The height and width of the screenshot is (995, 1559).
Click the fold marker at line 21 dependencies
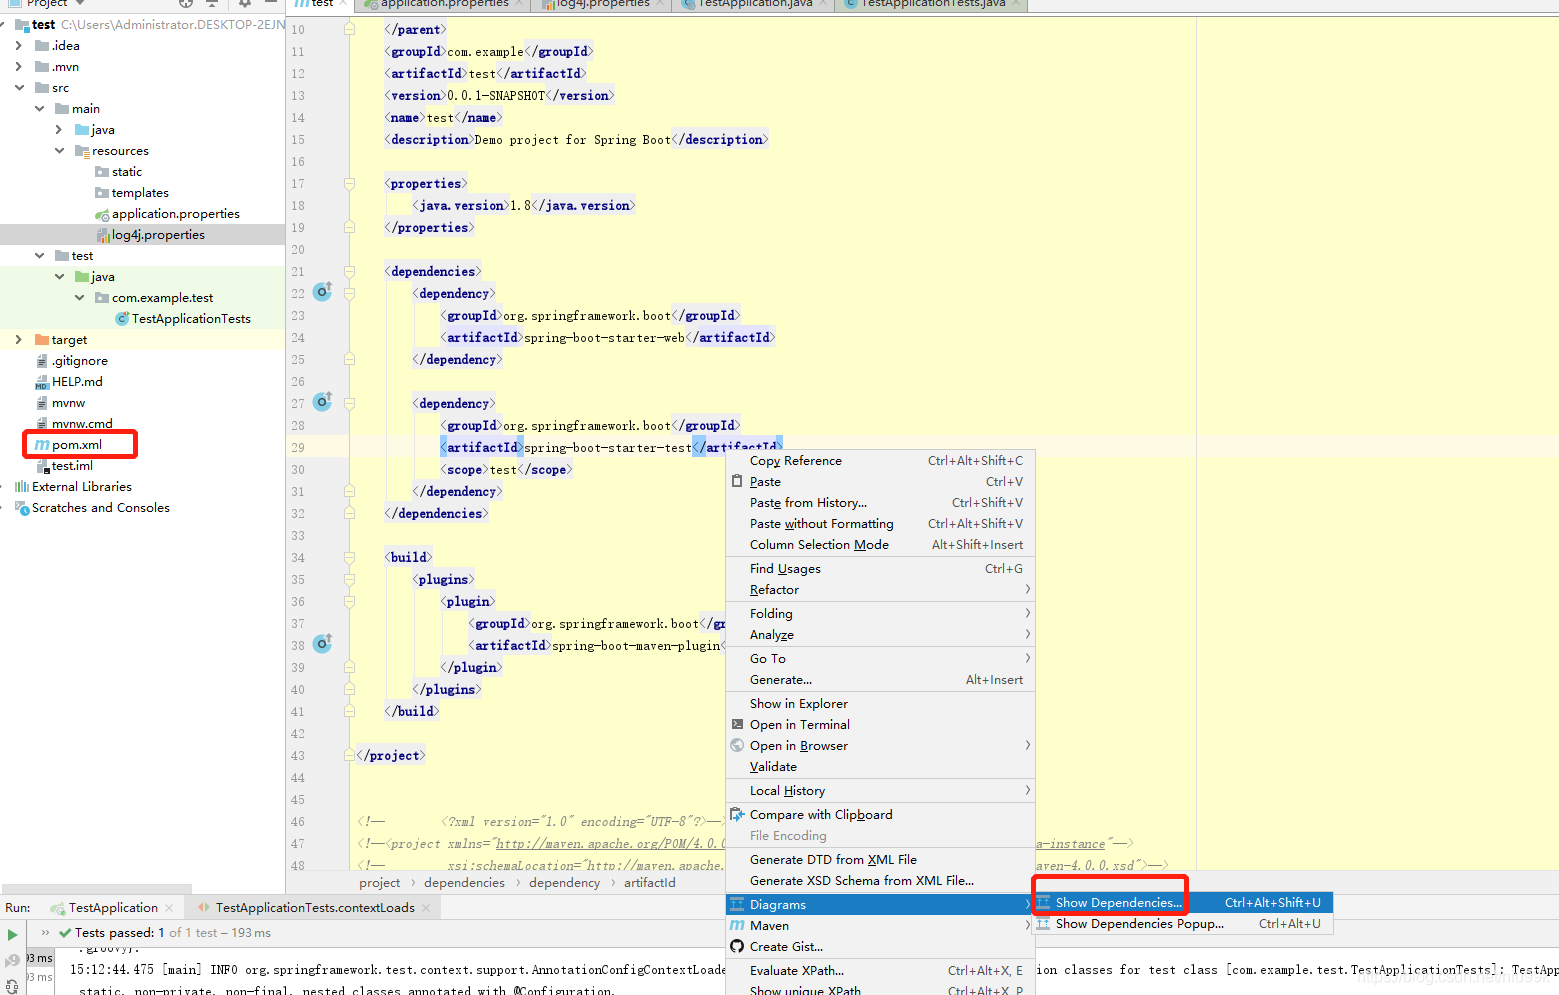pos(350,272)
